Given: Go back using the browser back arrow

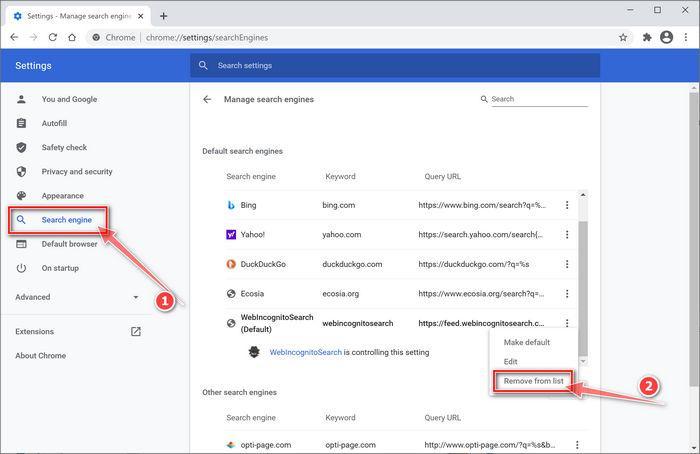Looking at the screenshot, I should (14, 37).
